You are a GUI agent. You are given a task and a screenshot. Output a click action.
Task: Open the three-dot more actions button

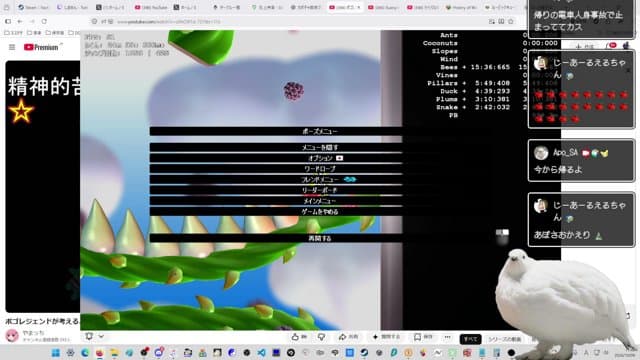point(447,337)
